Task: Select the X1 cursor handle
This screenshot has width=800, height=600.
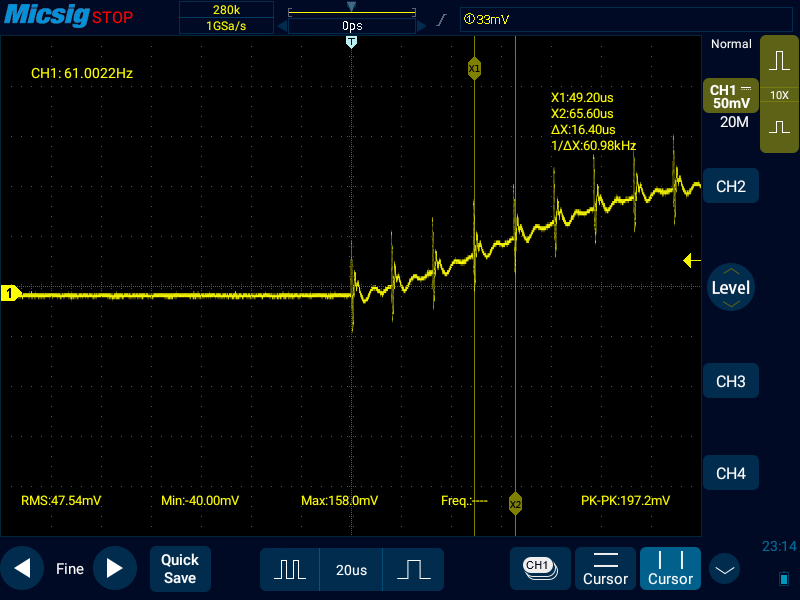Action: 474,68
